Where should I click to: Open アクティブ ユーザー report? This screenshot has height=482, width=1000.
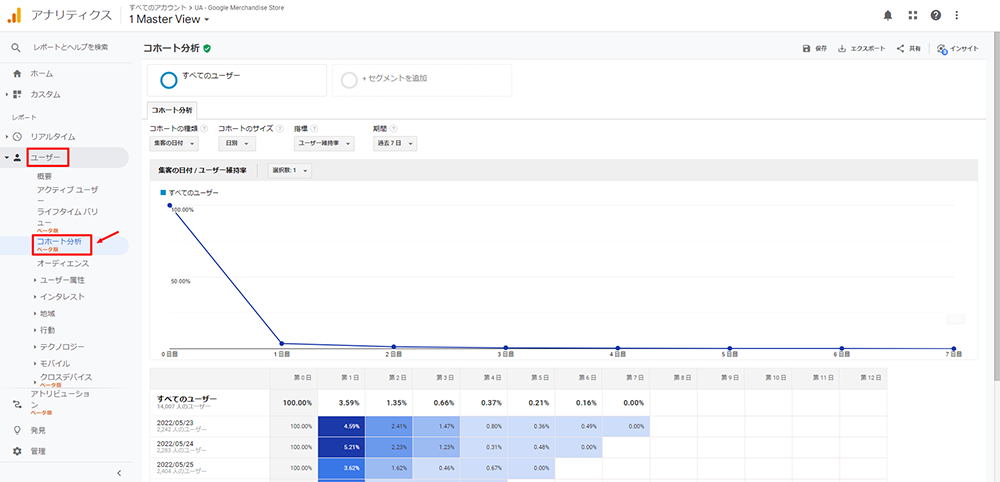click(x=67, y=194)
